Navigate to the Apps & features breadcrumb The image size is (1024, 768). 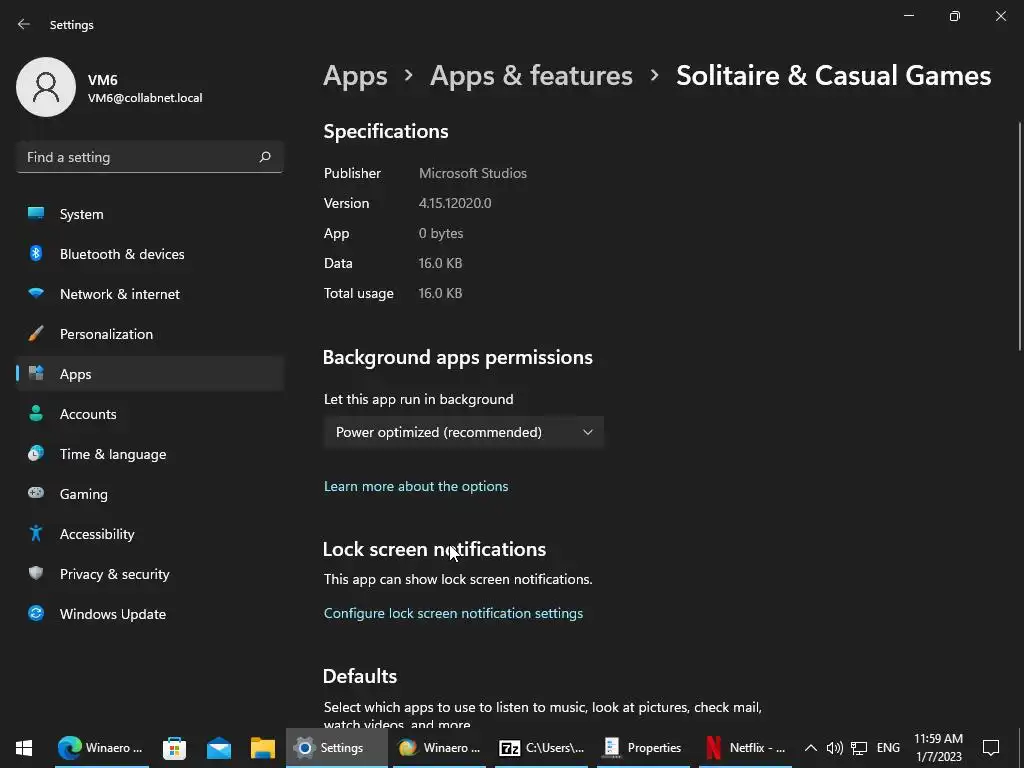point(531,76)
